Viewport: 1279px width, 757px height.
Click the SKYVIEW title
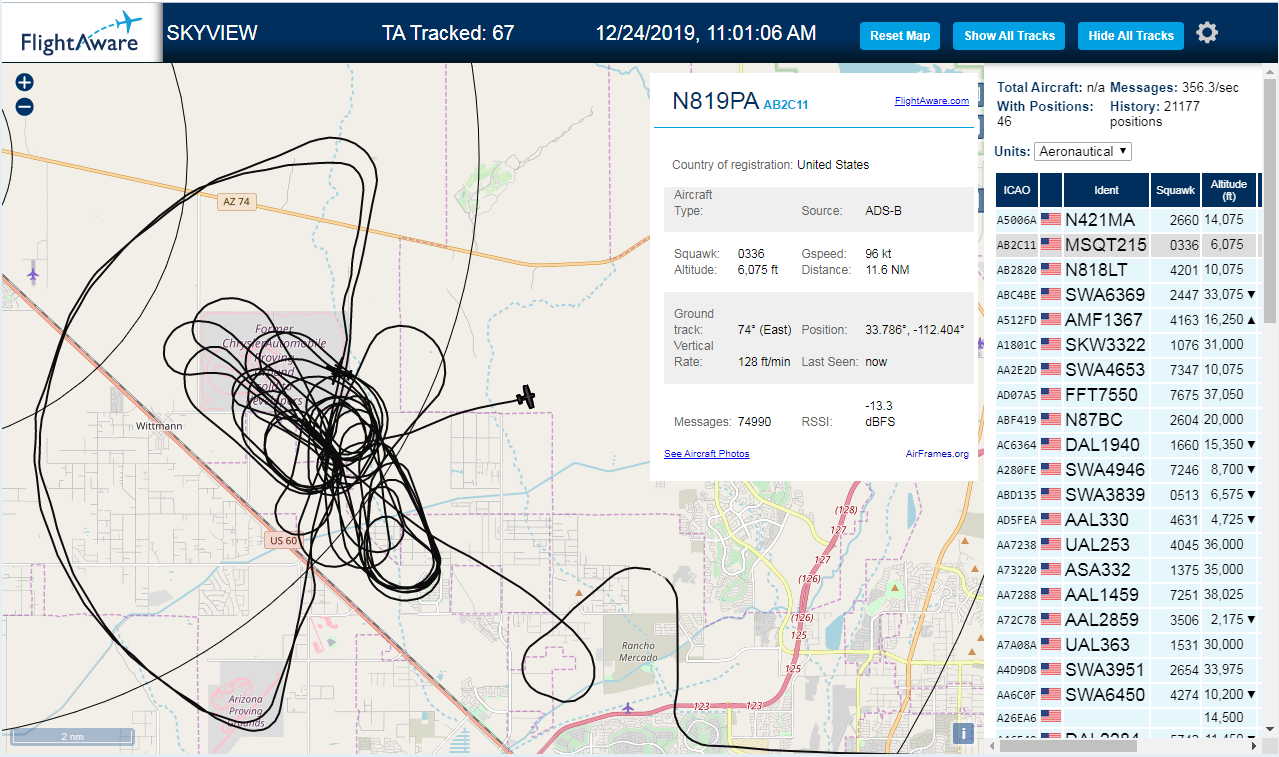pos(212,33)
